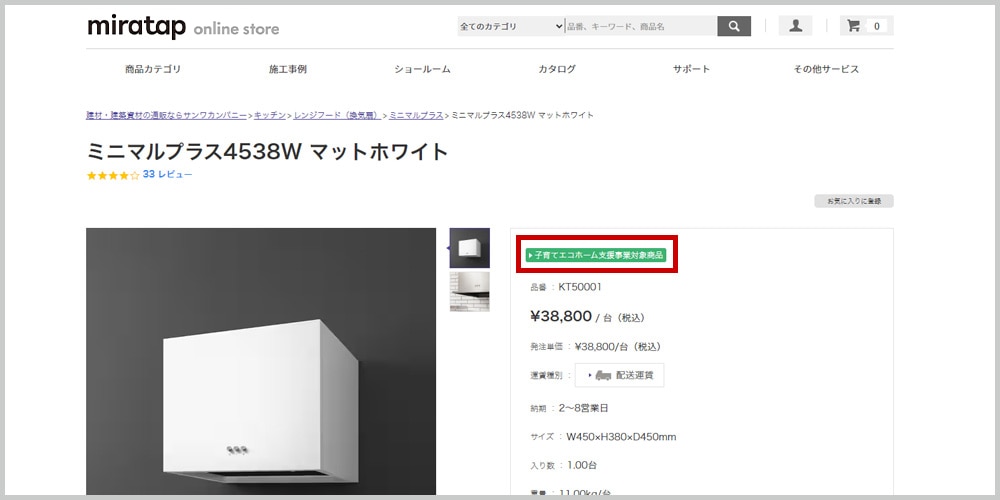Click the product number KT50001
The width and height of the screenshot is (1000, 500).
[580, 287]
